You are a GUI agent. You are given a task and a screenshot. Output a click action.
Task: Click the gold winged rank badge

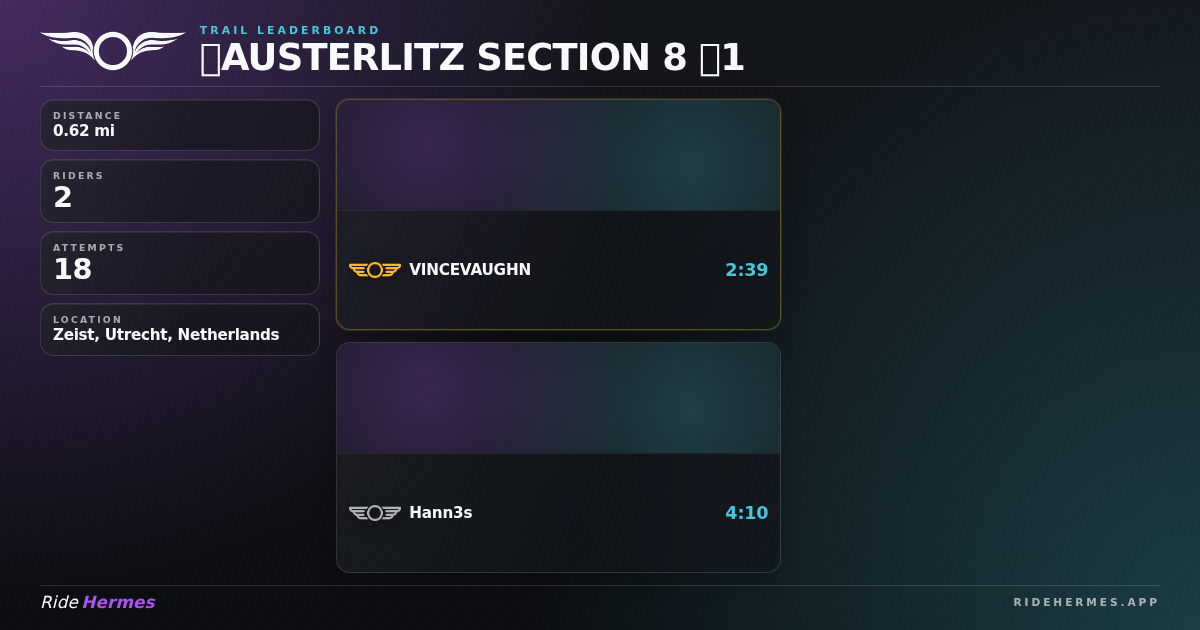(x=375, y=270)
